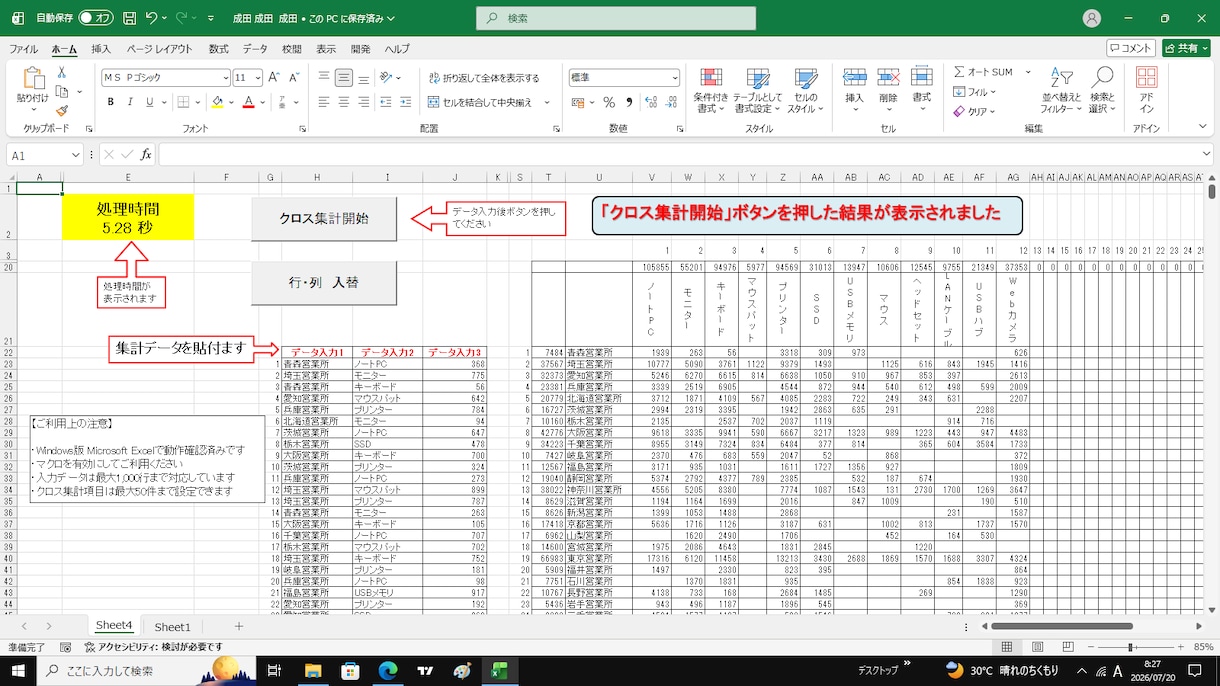Click the search (検索) box in title bar
Image resolution: width=1220 pixels, height=686 pixels.
(615, 18)
